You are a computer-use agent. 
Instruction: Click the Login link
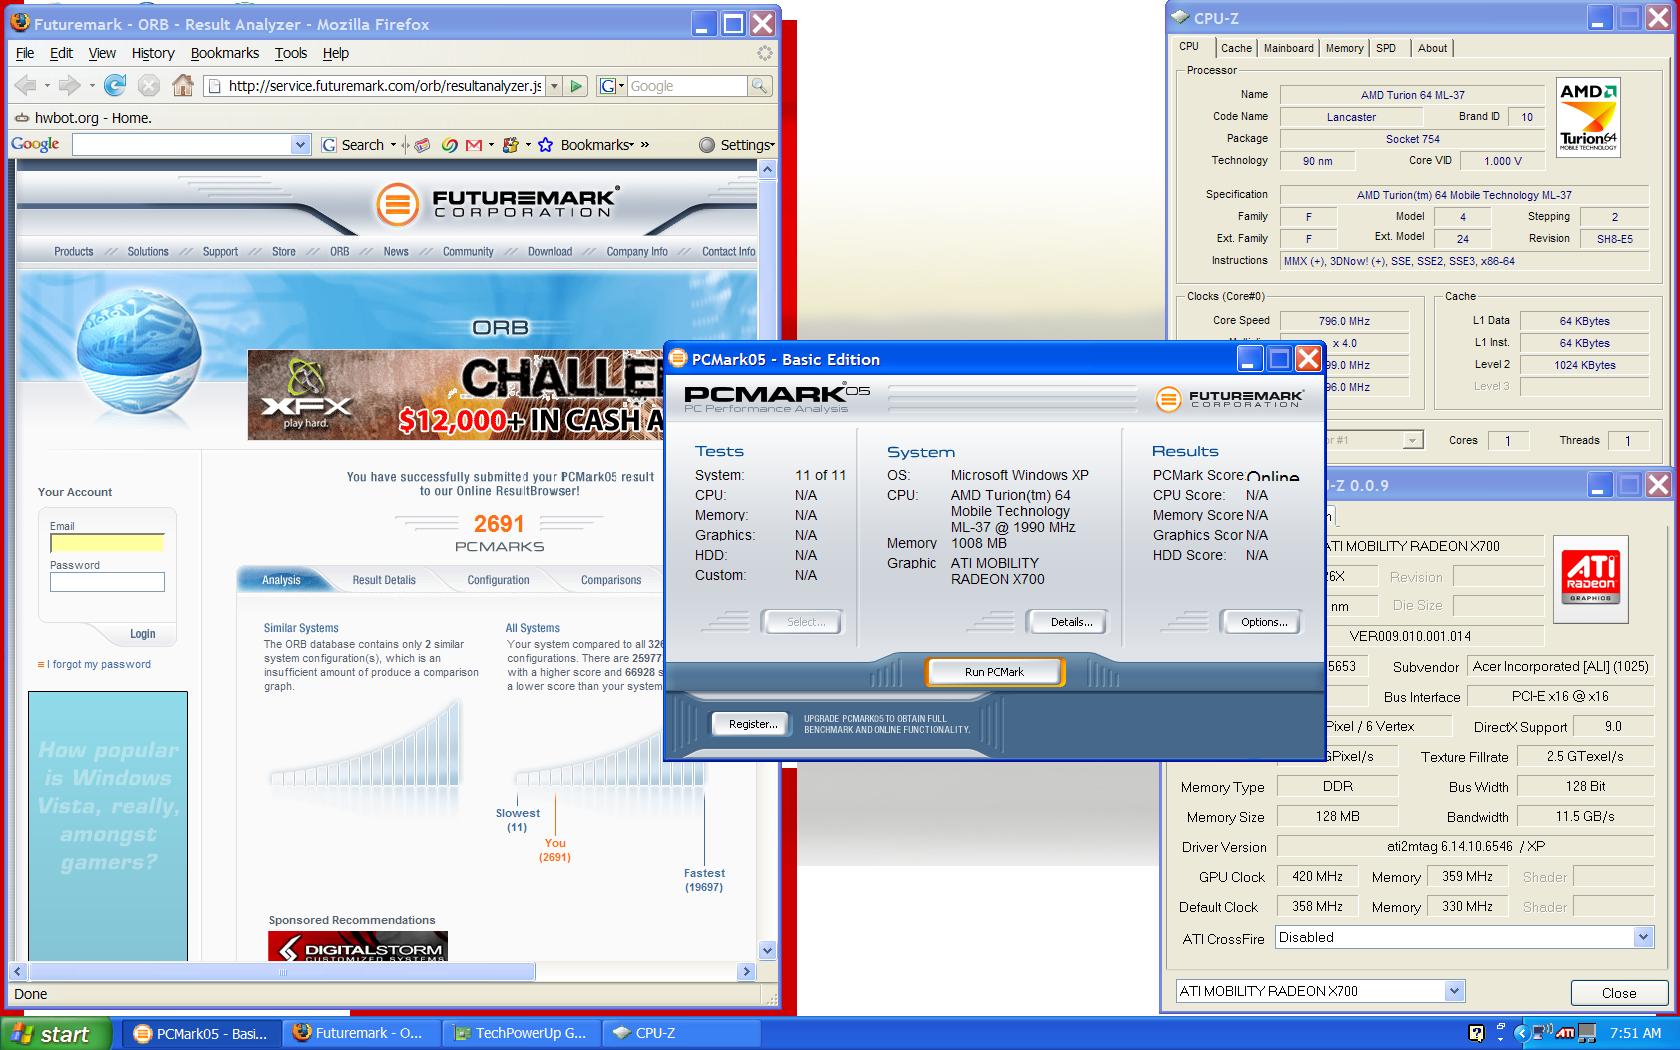click(142, 634)
